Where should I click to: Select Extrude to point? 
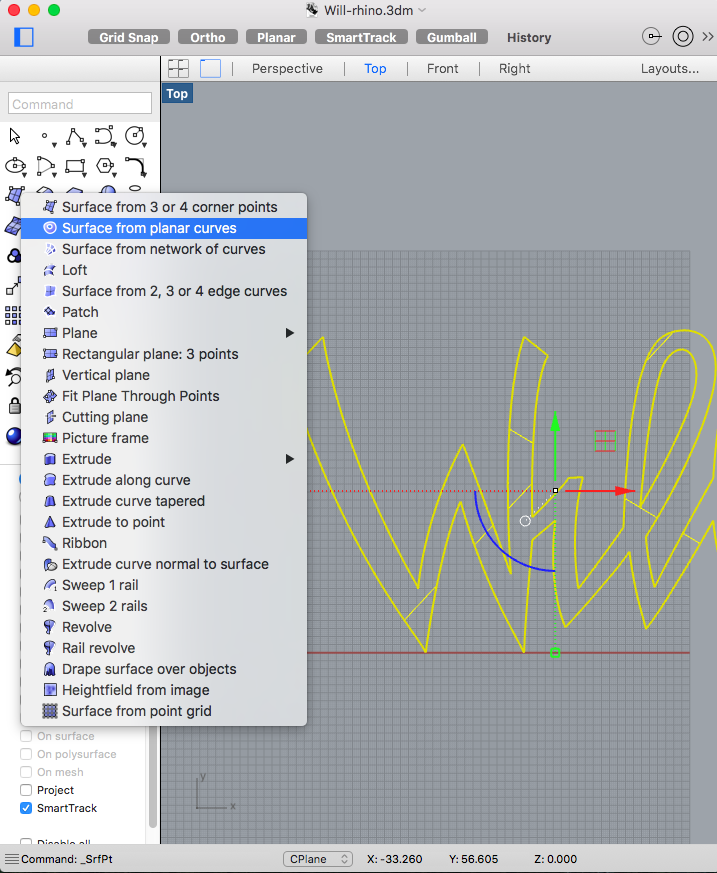pyautogui.click(x=164, y=522)
